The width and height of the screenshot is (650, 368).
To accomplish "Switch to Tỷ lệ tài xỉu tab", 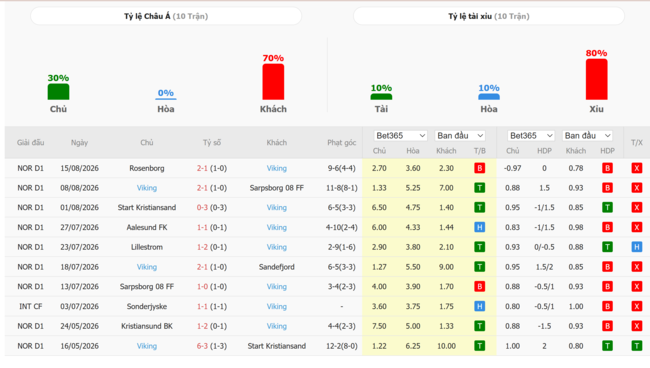I will point(489,16).
